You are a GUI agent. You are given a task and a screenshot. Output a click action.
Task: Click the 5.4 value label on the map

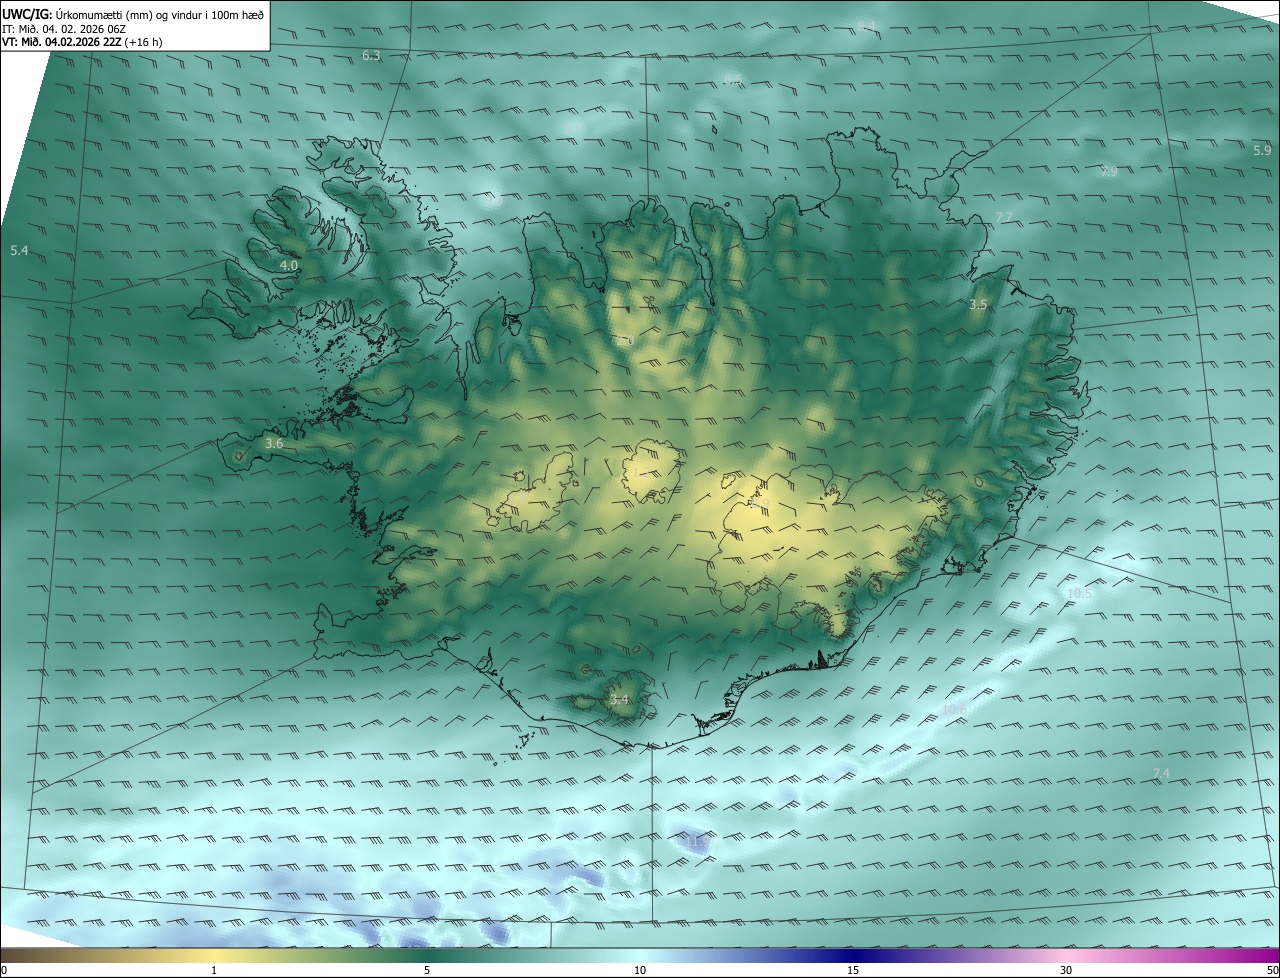[19, 250]
